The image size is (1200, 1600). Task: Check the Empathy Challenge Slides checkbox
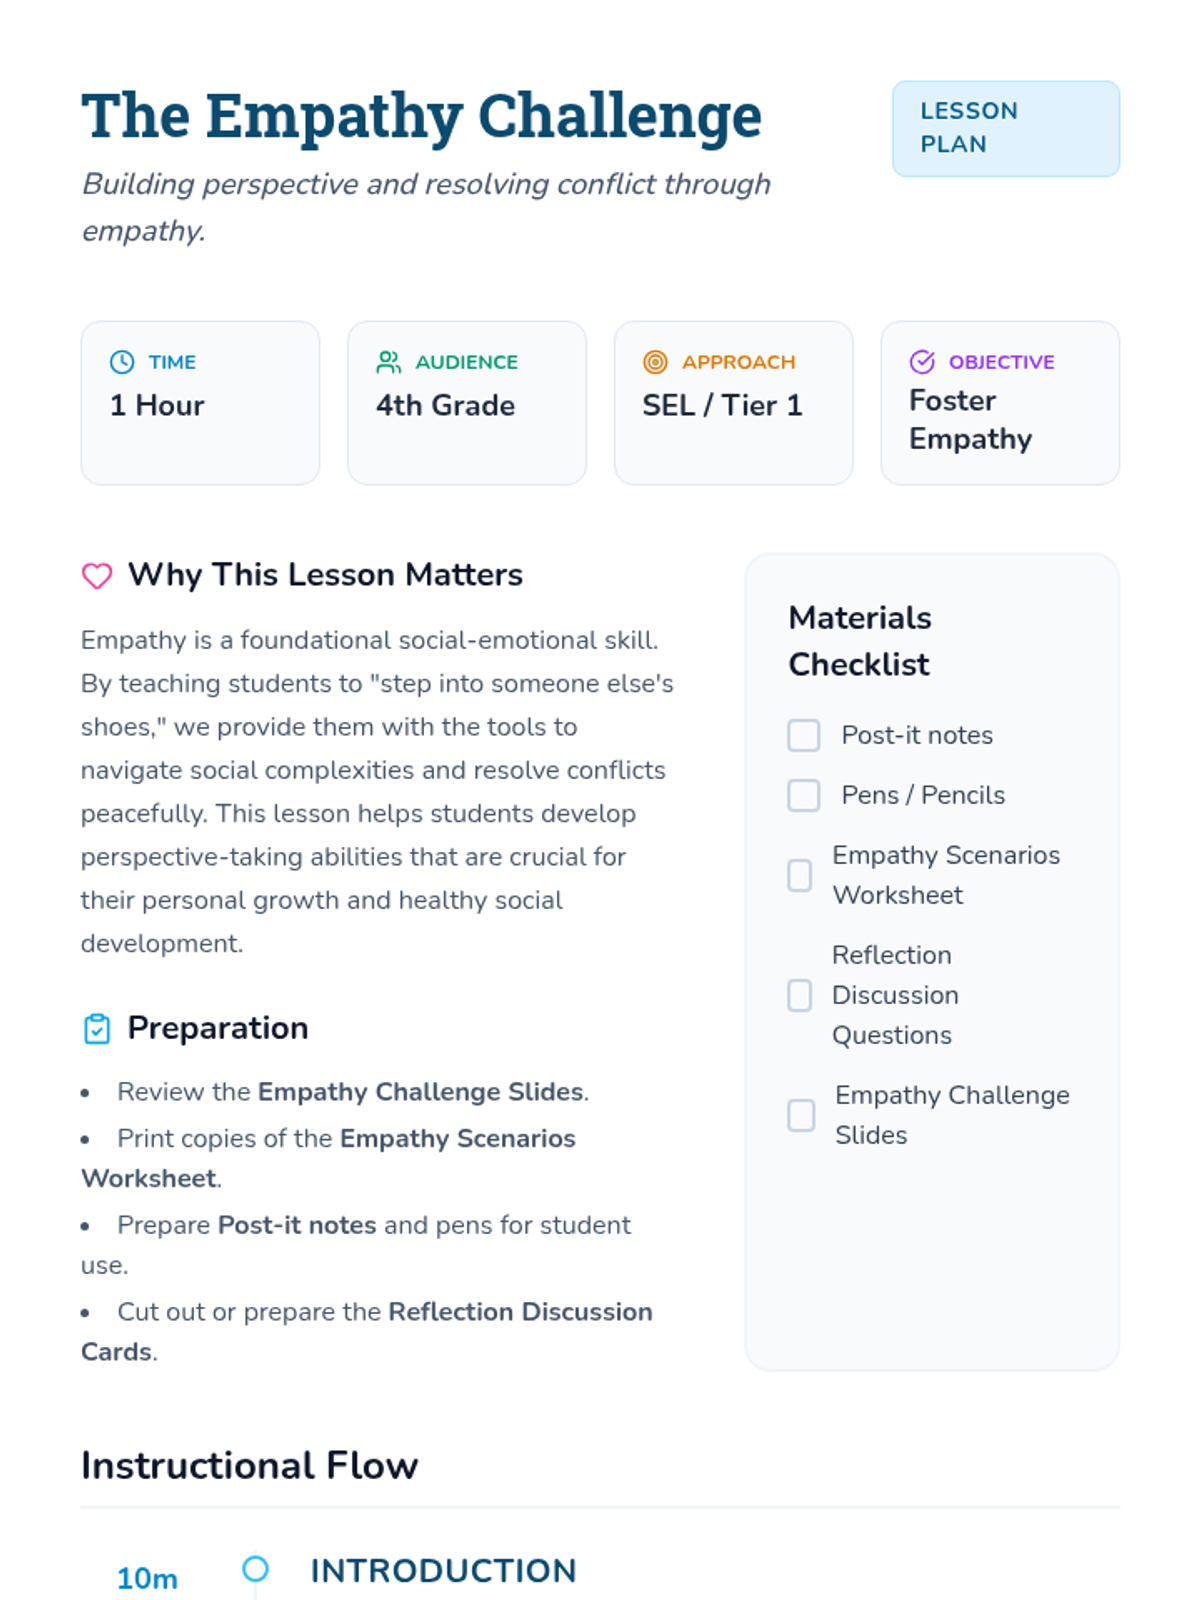coord(801,1115)
